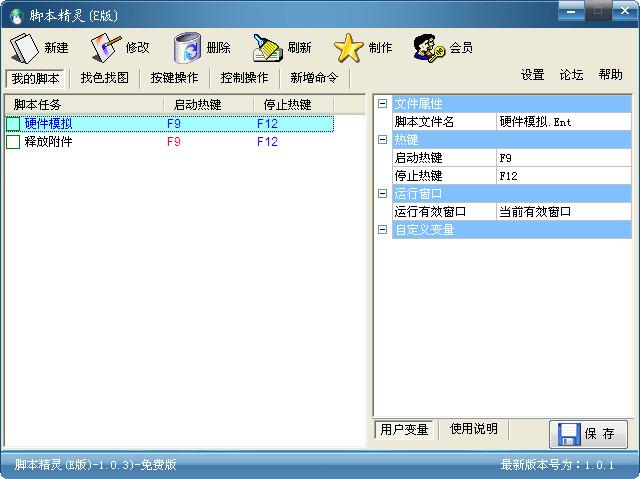The image size is (640, 479).
Task: Click the F12 stop hotkey of 释放附件
Action: coord(267,142)
